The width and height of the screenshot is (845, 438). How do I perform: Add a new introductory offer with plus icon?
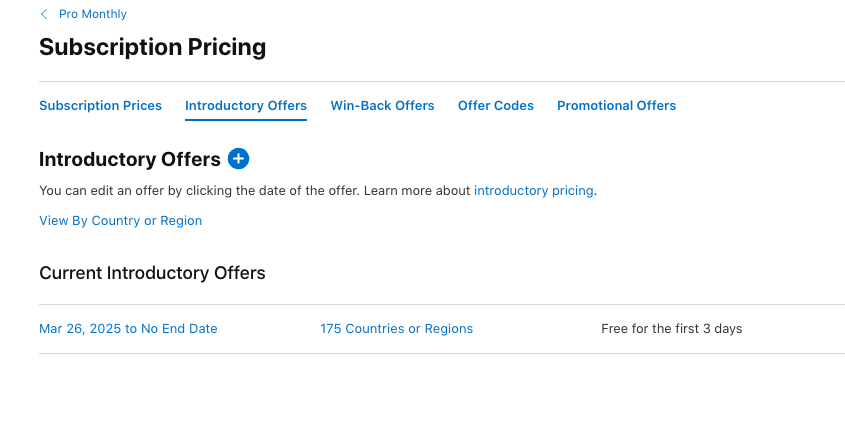[238, 159]
